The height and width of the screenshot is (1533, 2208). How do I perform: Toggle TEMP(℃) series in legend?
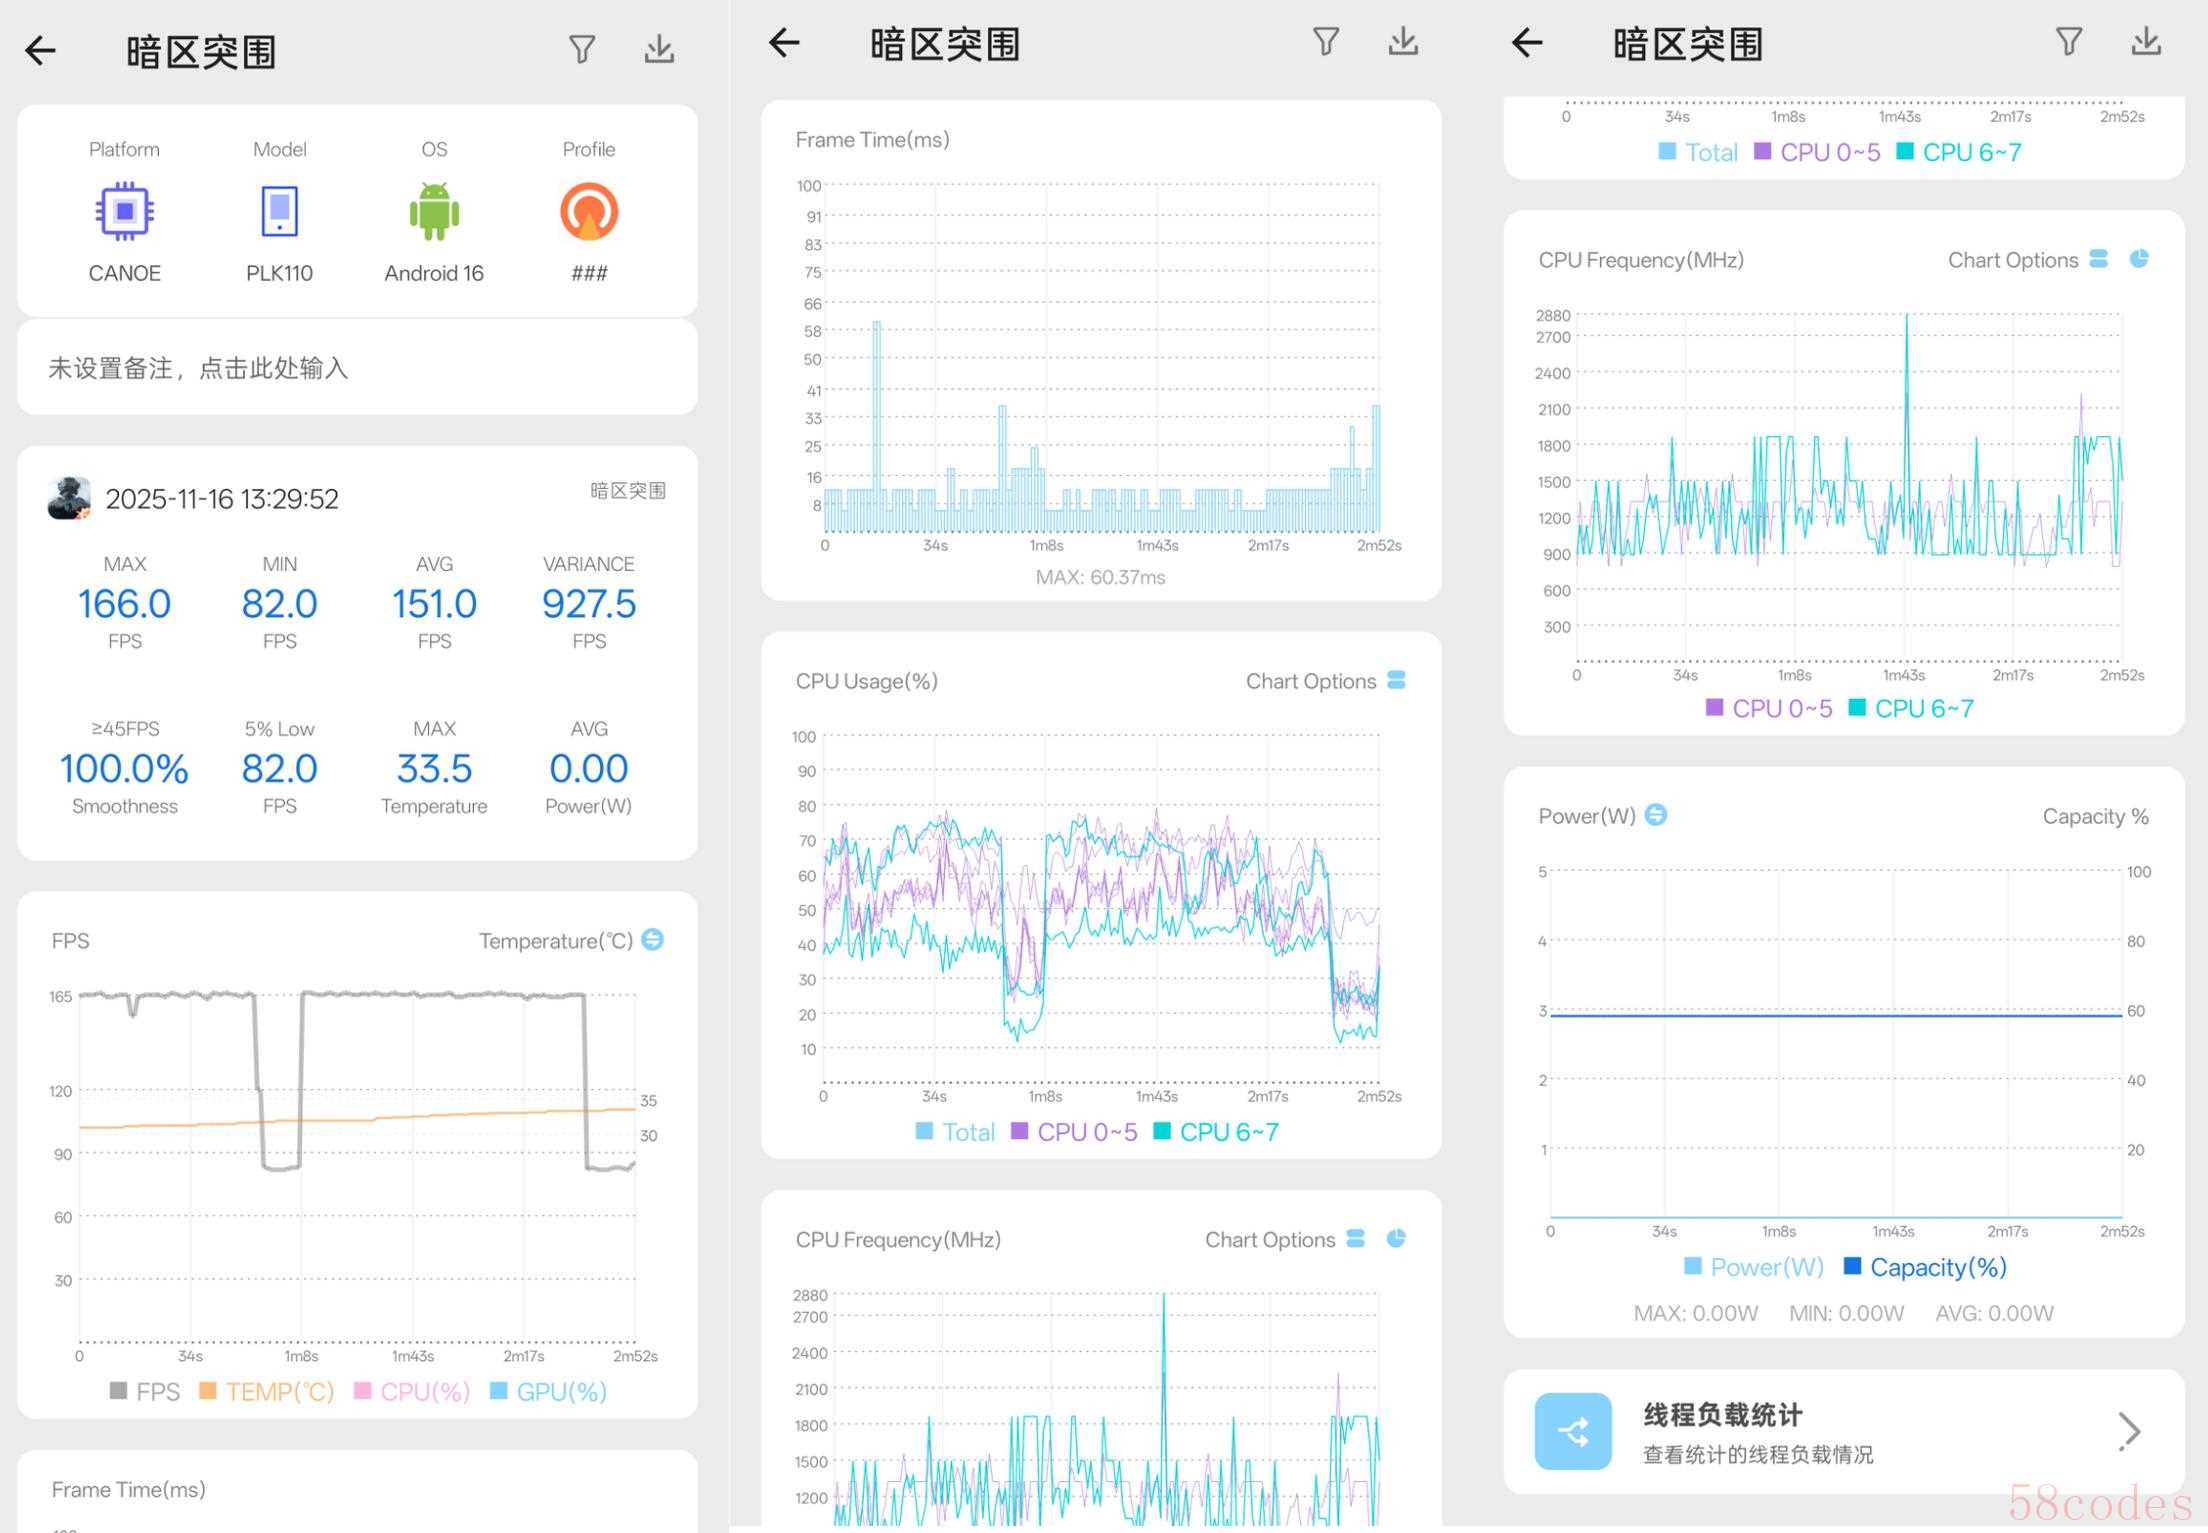pos(267,1391)
